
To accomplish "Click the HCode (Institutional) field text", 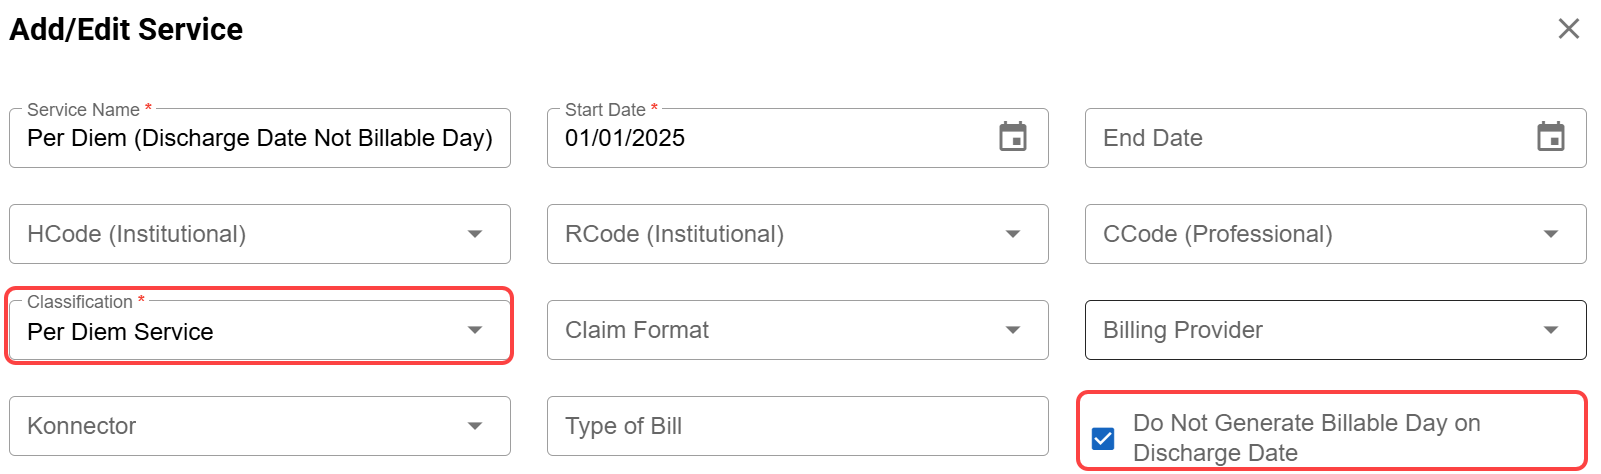I will pyautogui.click(x=137, y=234).
